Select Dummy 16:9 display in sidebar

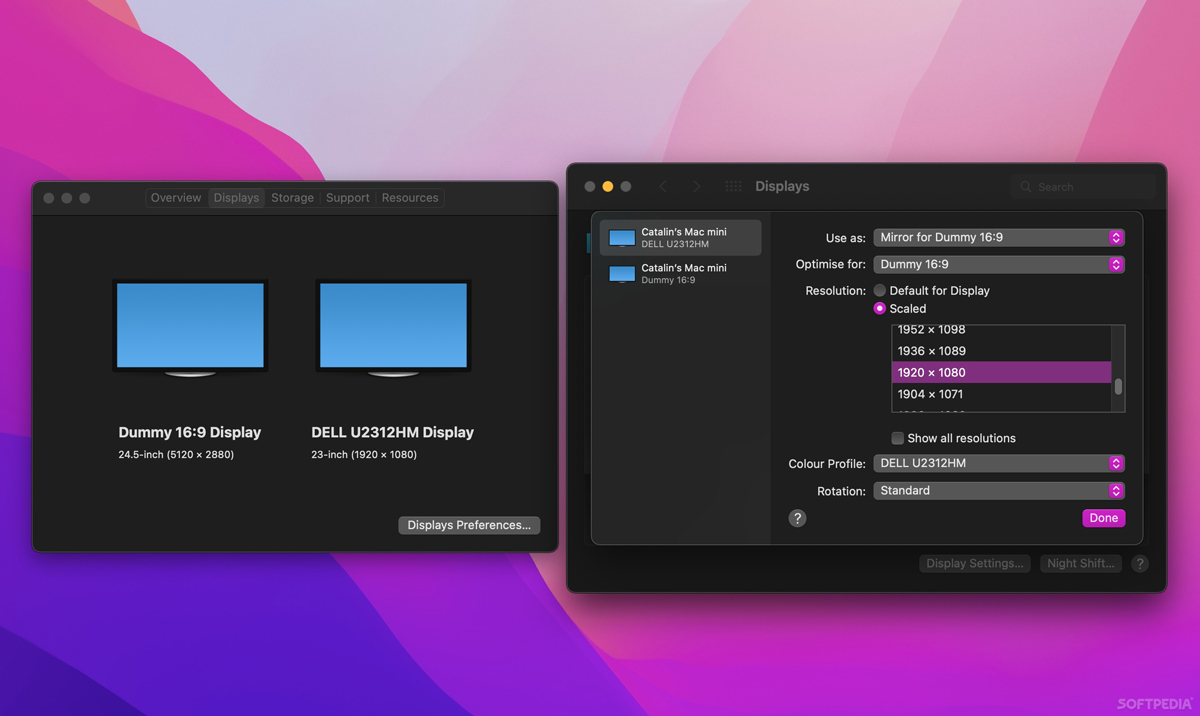681,274
